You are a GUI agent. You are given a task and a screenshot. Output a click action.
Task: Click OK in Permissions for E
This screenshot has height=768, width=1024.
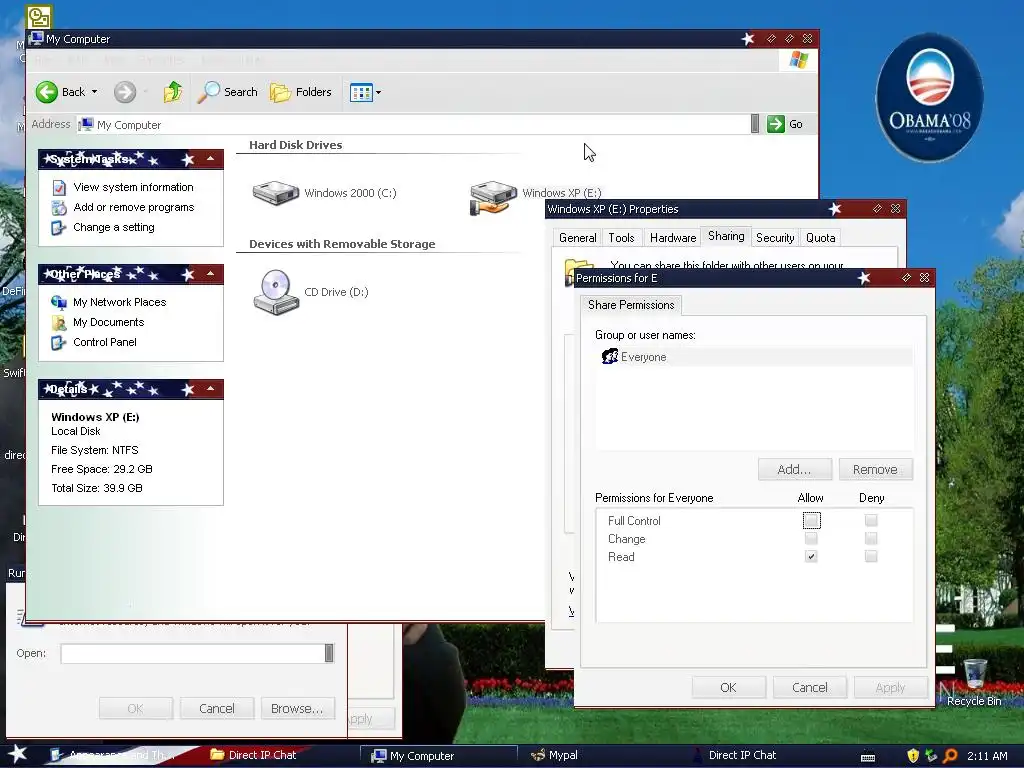click(728, 688)
